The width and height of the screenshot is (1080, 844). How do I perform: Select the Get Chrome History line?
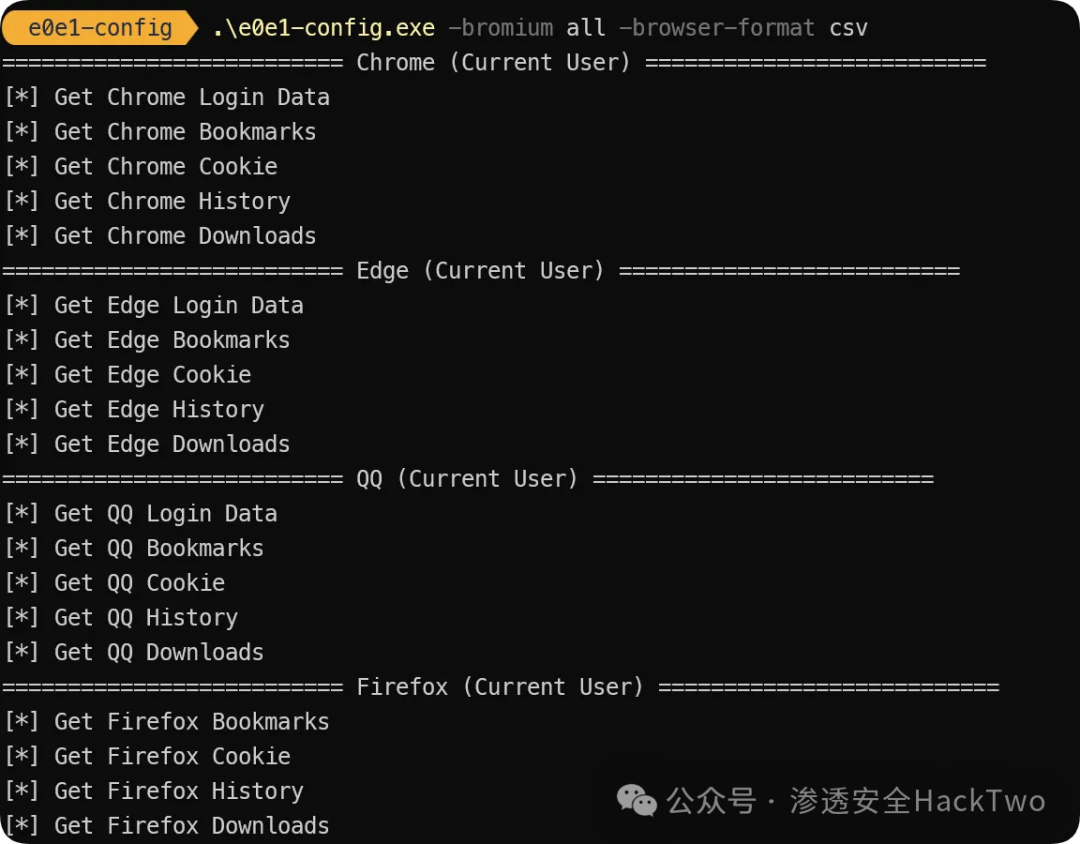147,201
